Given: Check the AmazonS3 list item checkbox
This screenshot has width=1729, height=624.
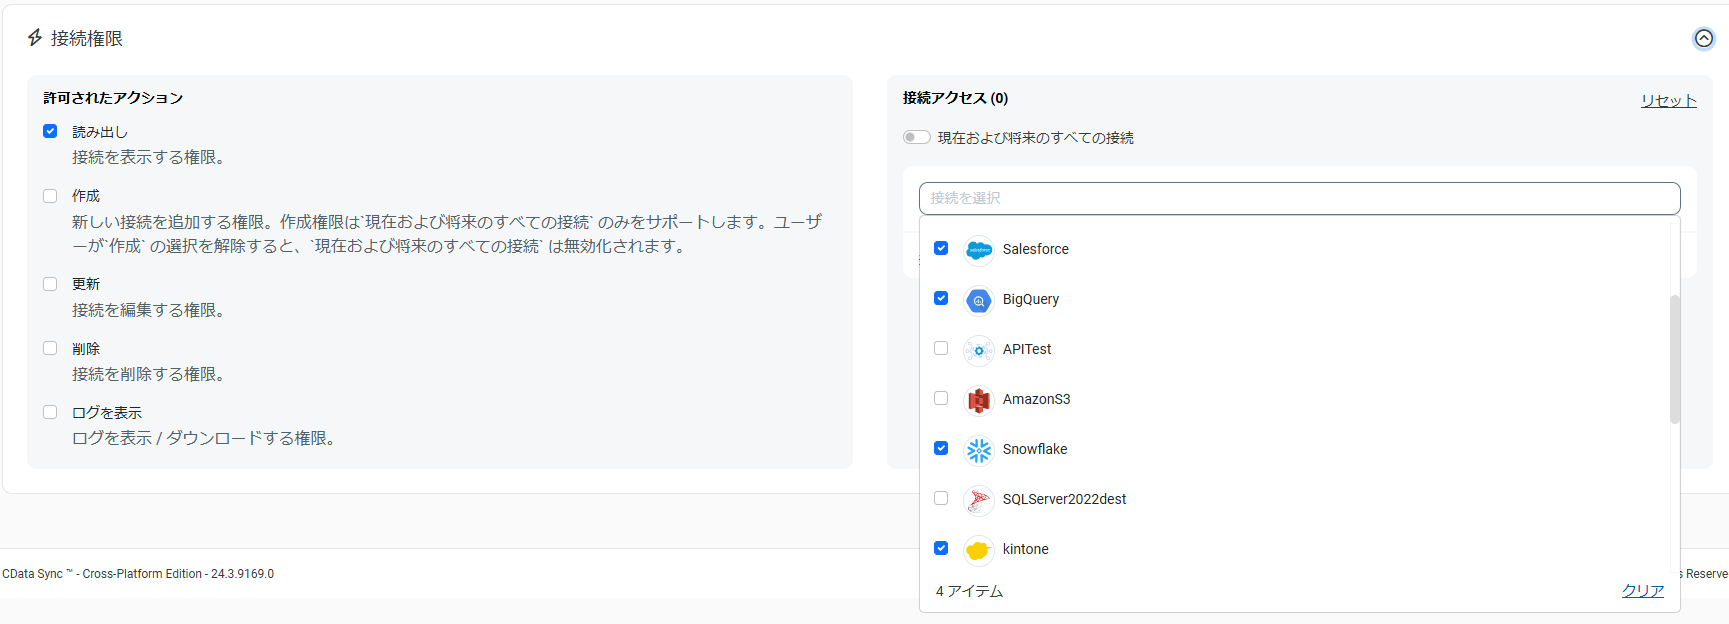Looking at the screenshot, I should [941, 398].
